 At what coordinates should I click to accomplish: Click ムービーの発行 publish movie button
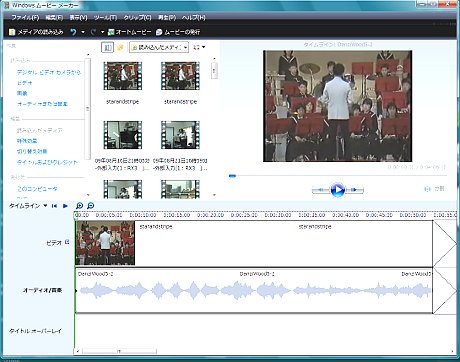178,32
